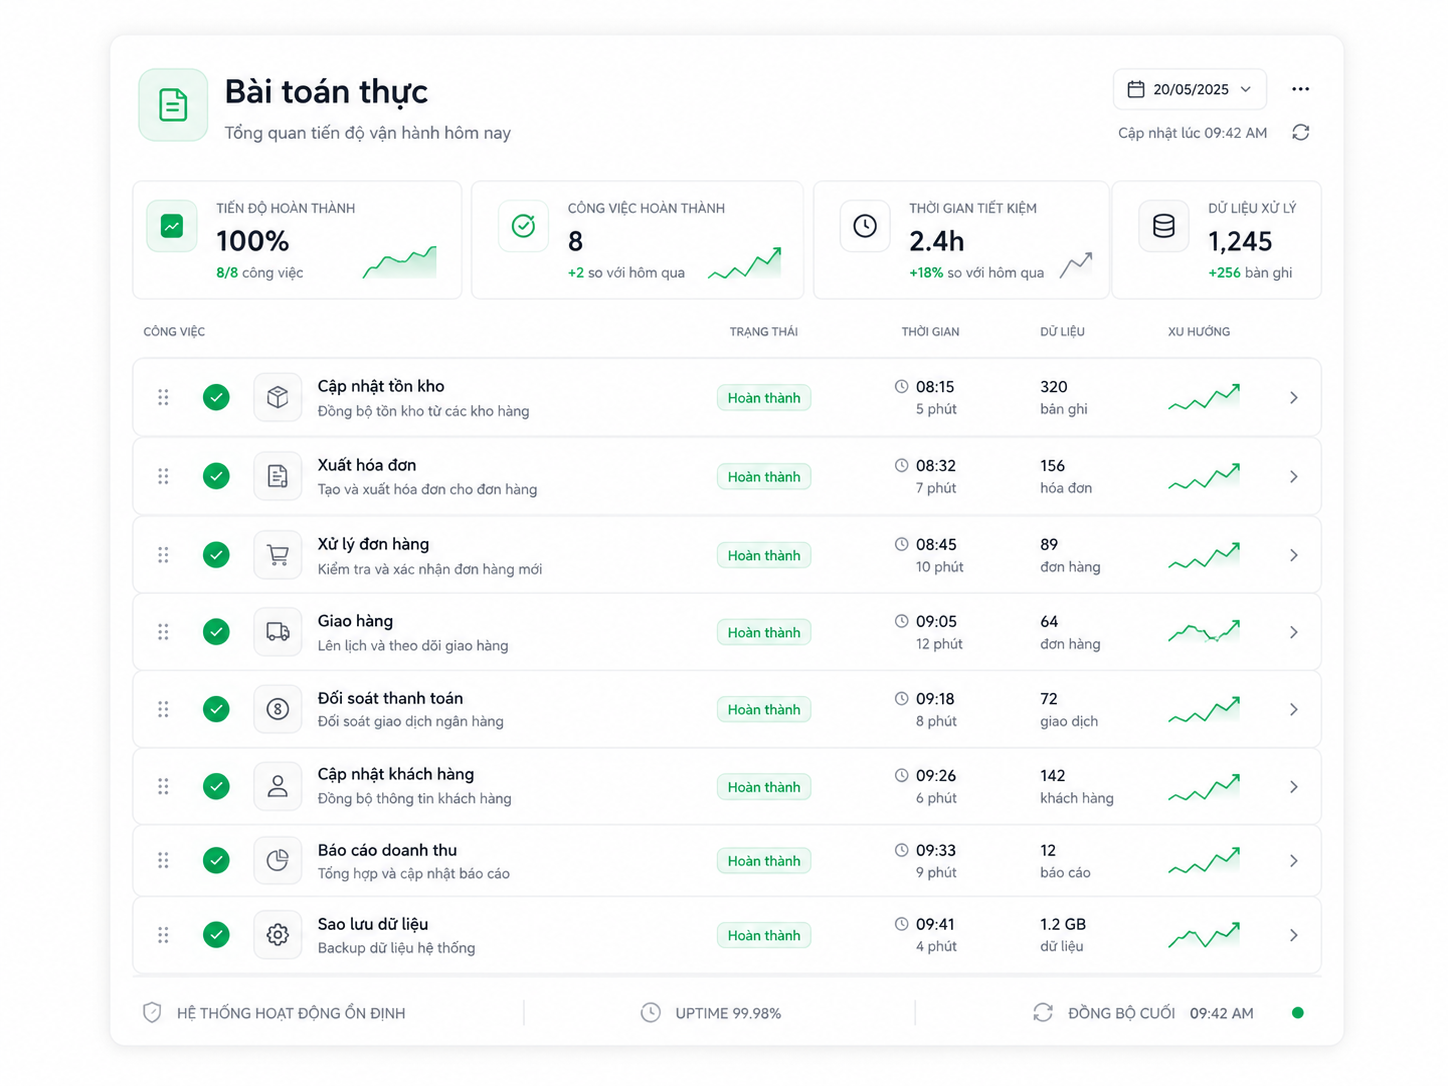Screen dimensions: 1448x1086
Task: Click the truck icon for Giao hàng
Action: [x=278, y=632]
